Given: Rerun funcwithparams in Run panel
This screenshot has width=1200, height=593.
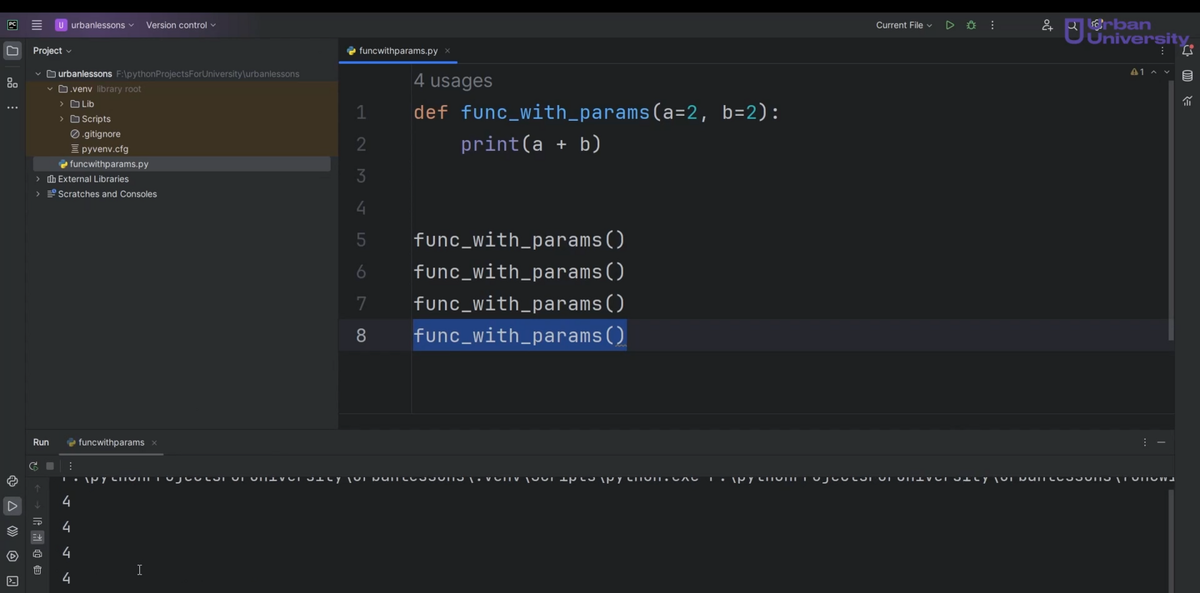Looking at the screenshot, I should click(33, 466).
